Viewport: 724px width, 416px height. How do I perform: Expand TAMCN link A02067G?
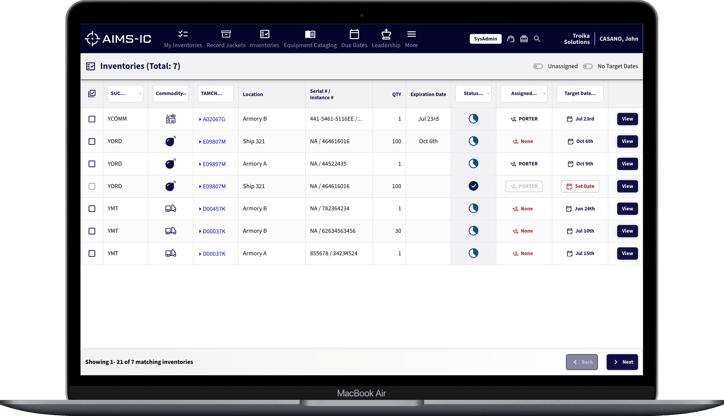click(x=212, y=119)
